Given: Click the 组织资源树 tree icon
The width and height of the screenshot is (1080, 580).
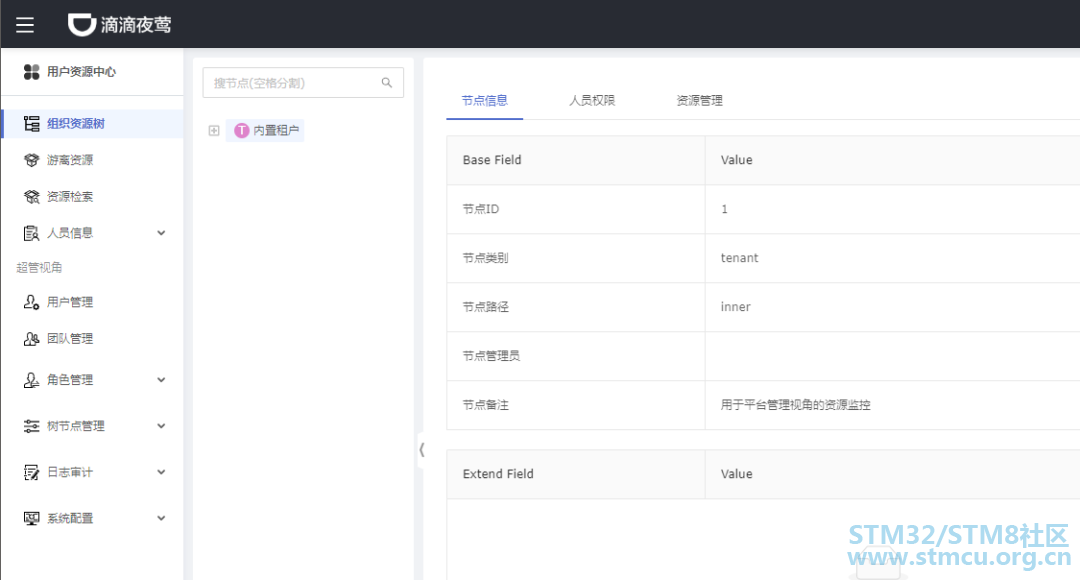Looking at the screenshot, I should pyautogui.click(x=31, y=123).
